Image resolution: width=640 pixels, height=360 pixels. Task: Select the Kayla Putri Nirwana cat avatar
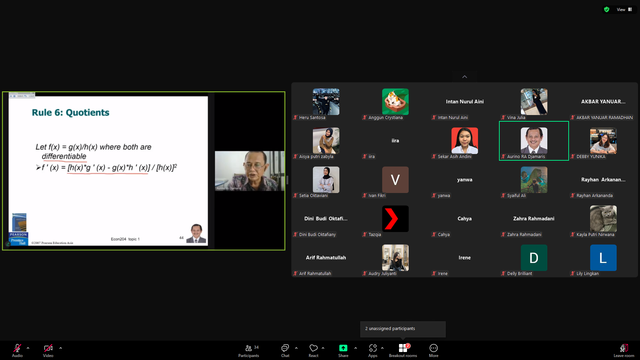603,219
